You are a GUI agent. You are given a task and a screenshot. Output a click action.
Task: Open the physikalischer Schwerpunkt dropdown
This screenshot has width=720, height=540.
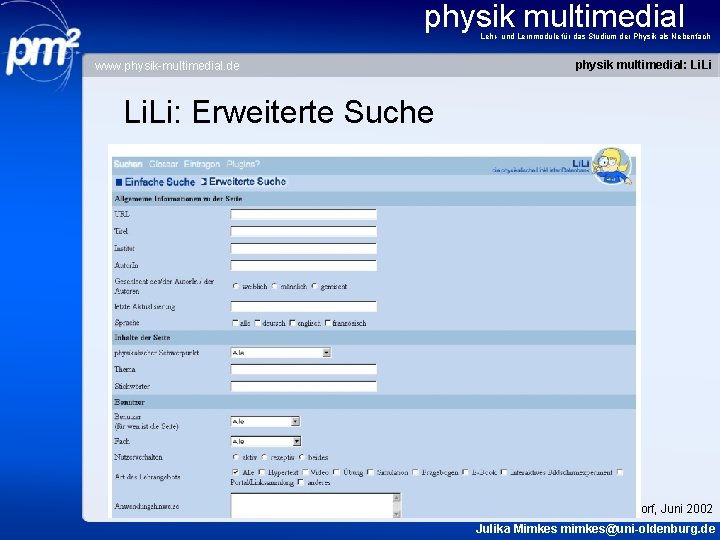(281, 353)
